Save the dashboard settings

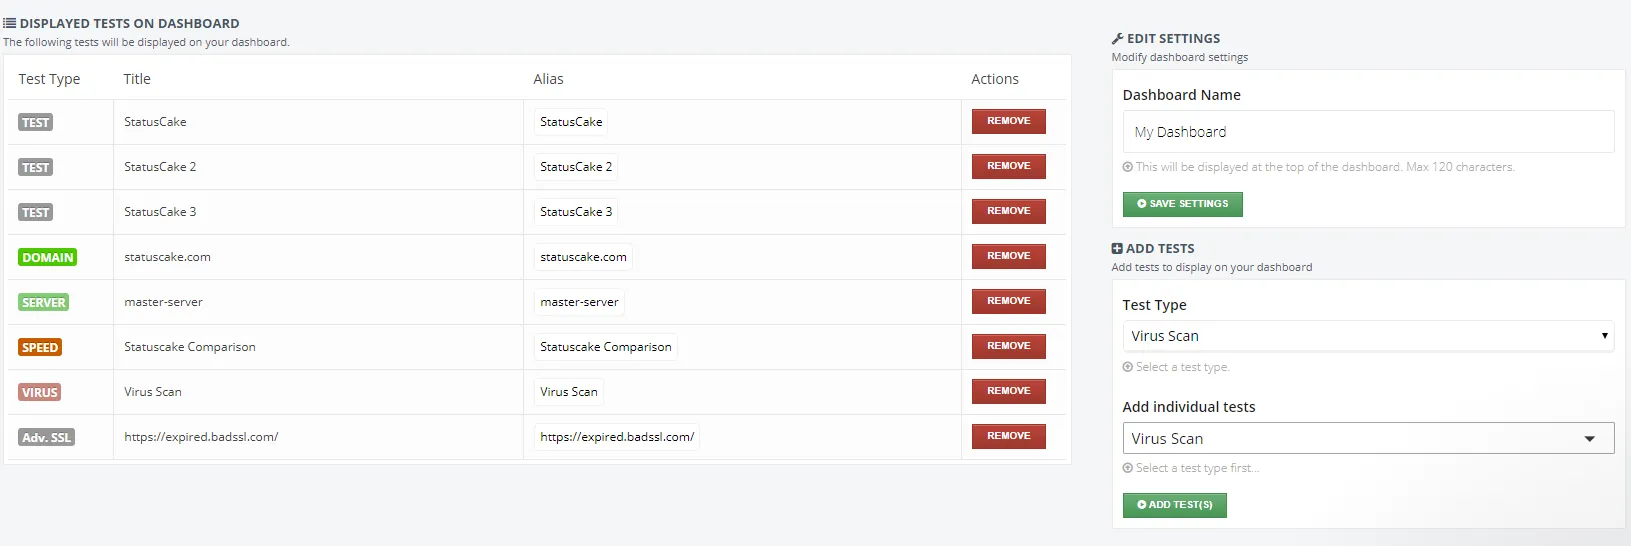point(1182,204)
